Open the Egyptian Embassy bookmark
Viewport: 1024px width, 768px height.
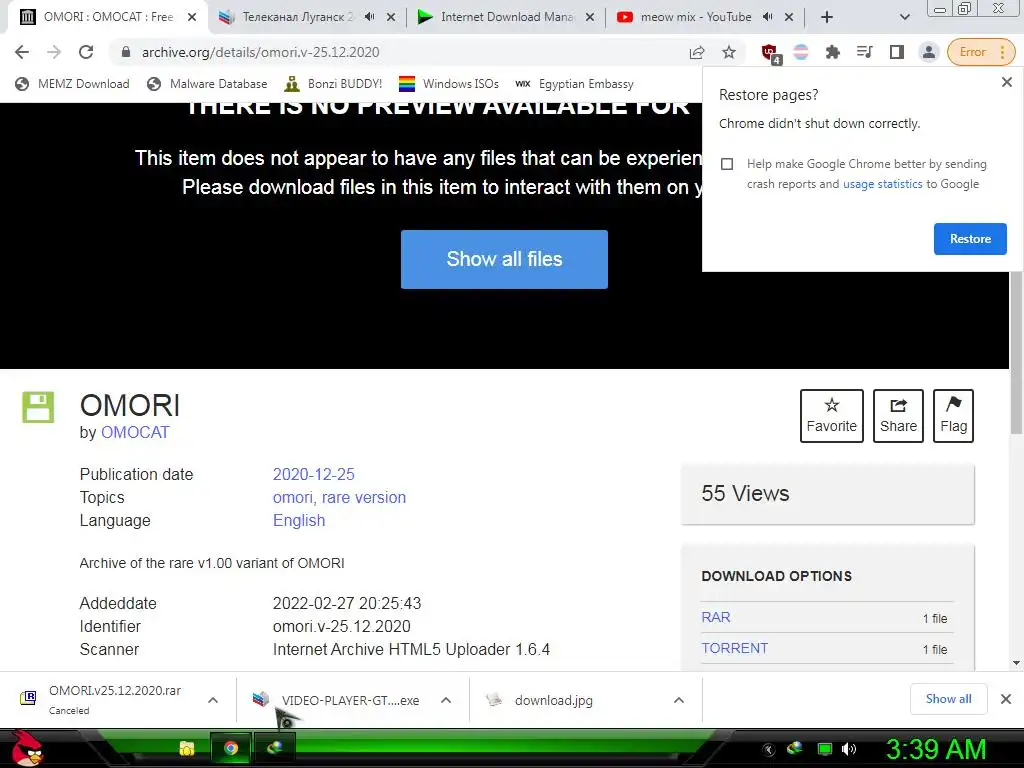(x=575, y=84)
